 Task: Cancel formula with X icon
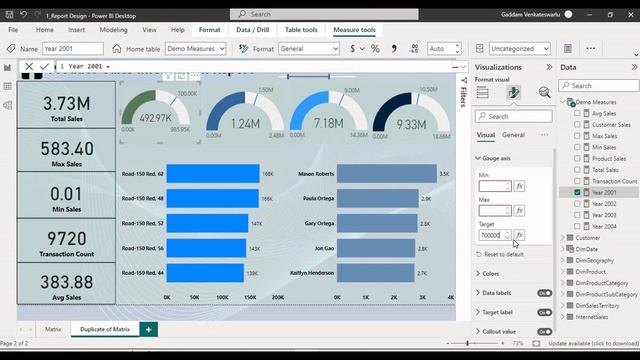pyautogui.click(x=29, y=66)
